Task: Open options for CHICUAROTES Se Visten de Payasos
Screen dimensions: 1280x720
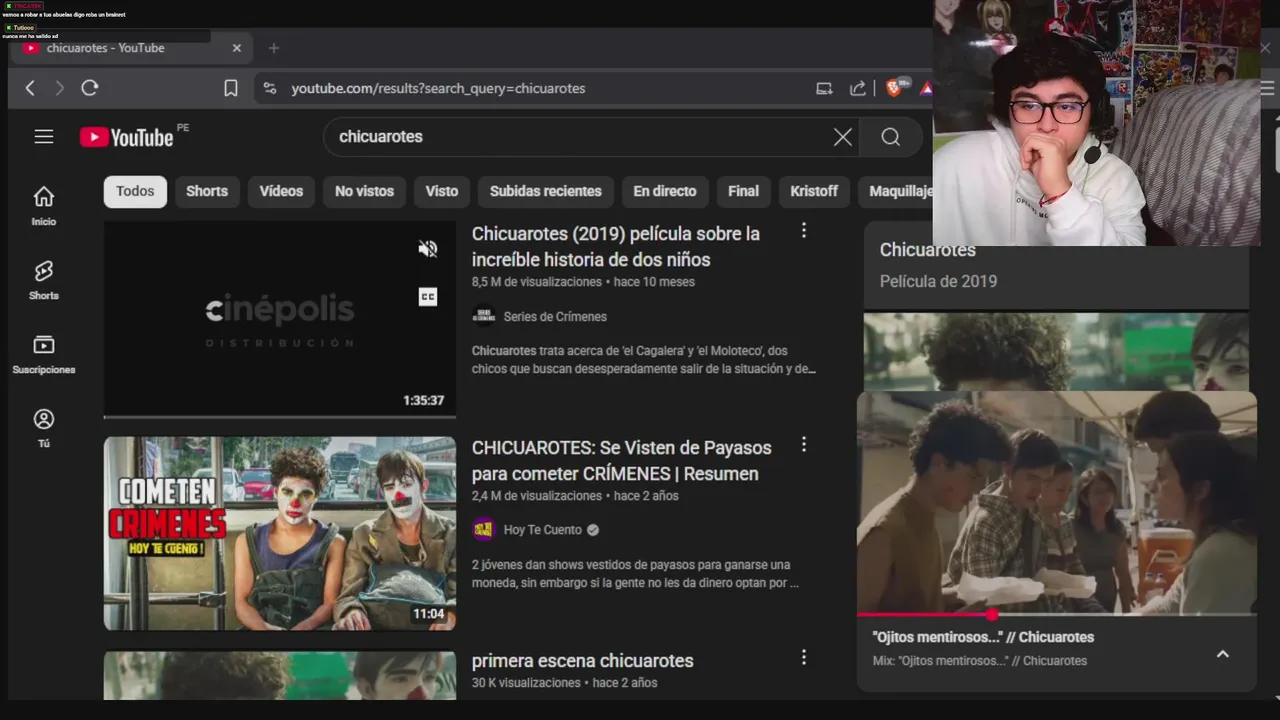Action: (803, 445)
